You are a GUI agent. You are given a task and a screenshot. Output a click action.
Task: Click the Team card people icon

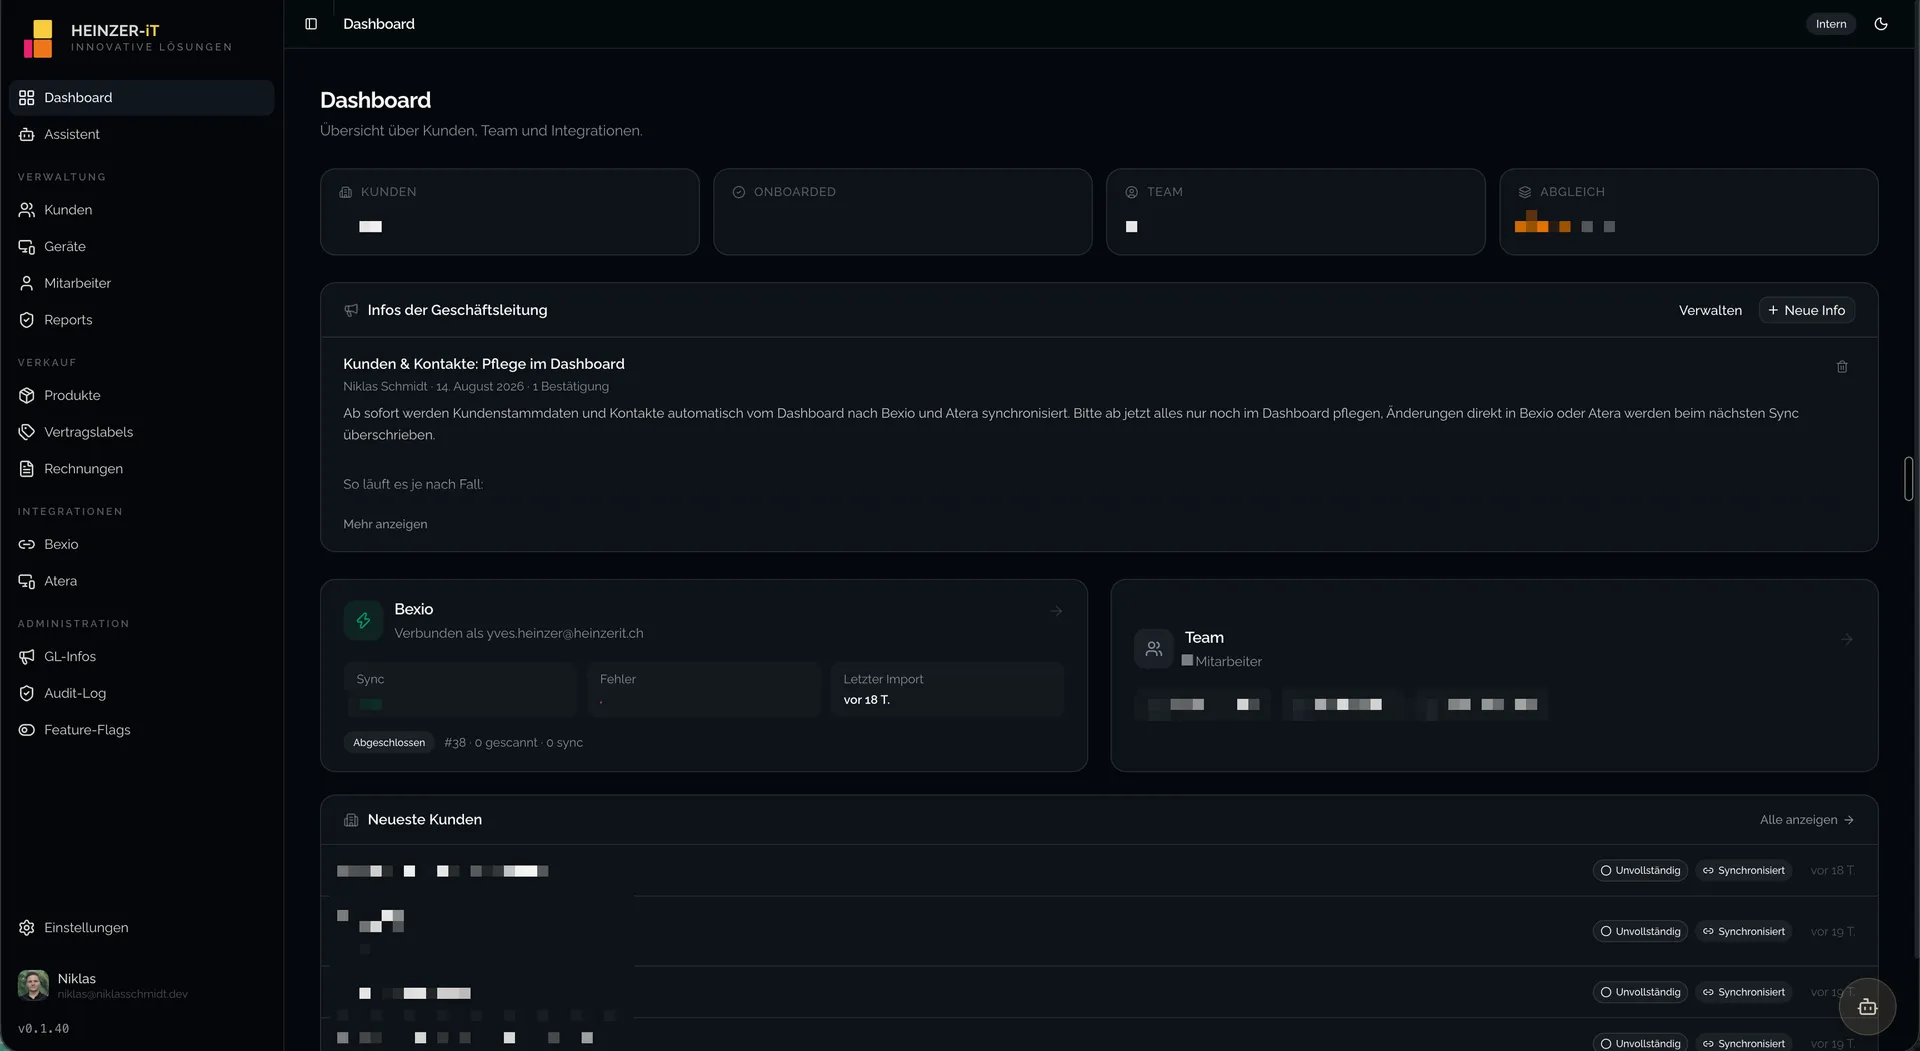[x=1154, y=649]
